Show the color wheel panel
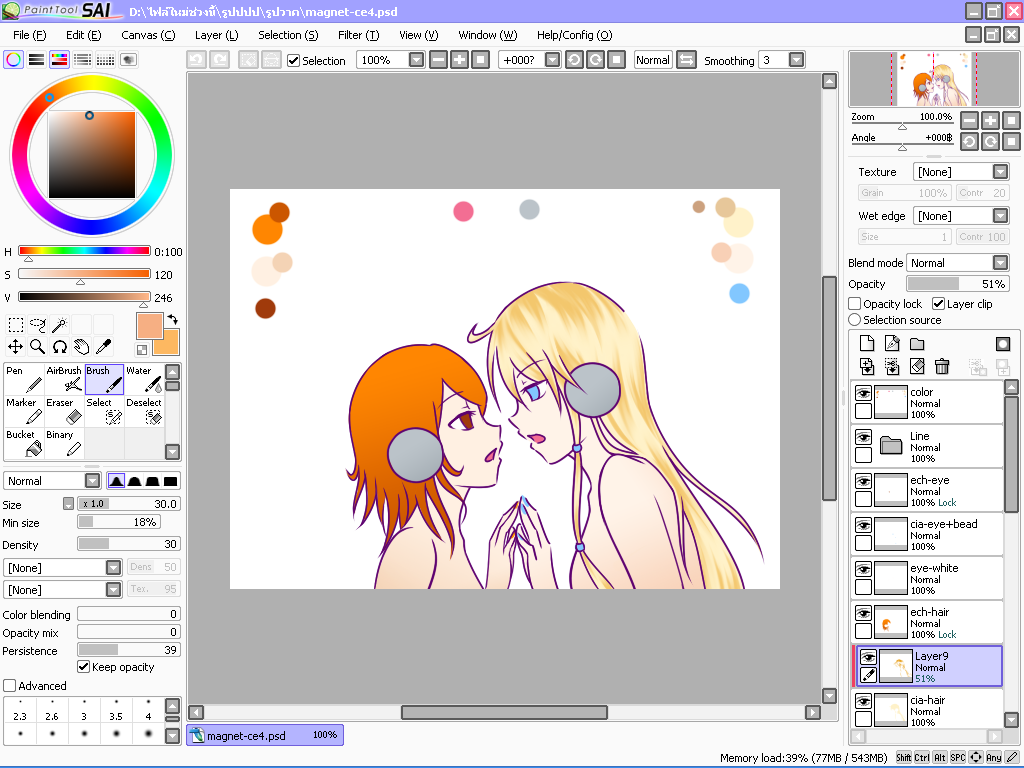The height and width of the screenshot is (768, 1024). (x=14, y=59)
